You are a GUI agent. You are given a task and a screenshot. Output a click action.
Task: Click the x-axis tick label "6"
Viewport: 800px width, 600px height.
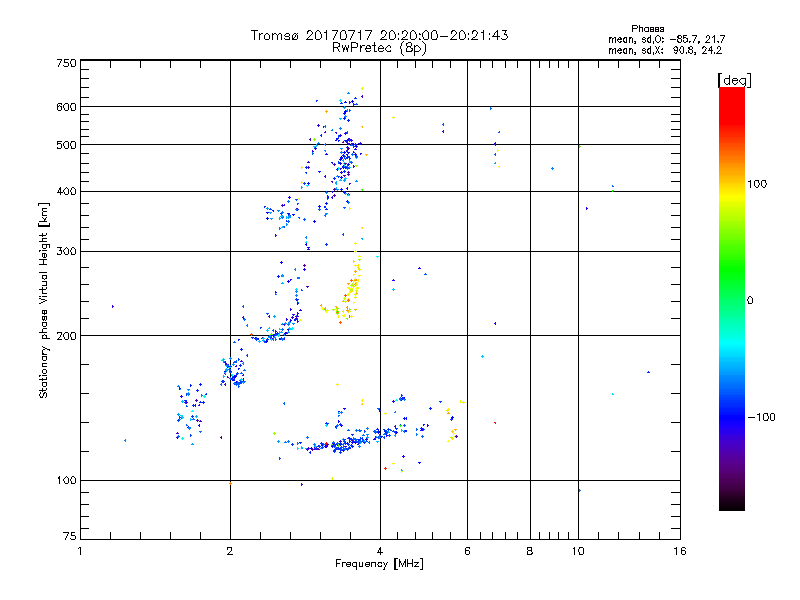tap(467, 551)
